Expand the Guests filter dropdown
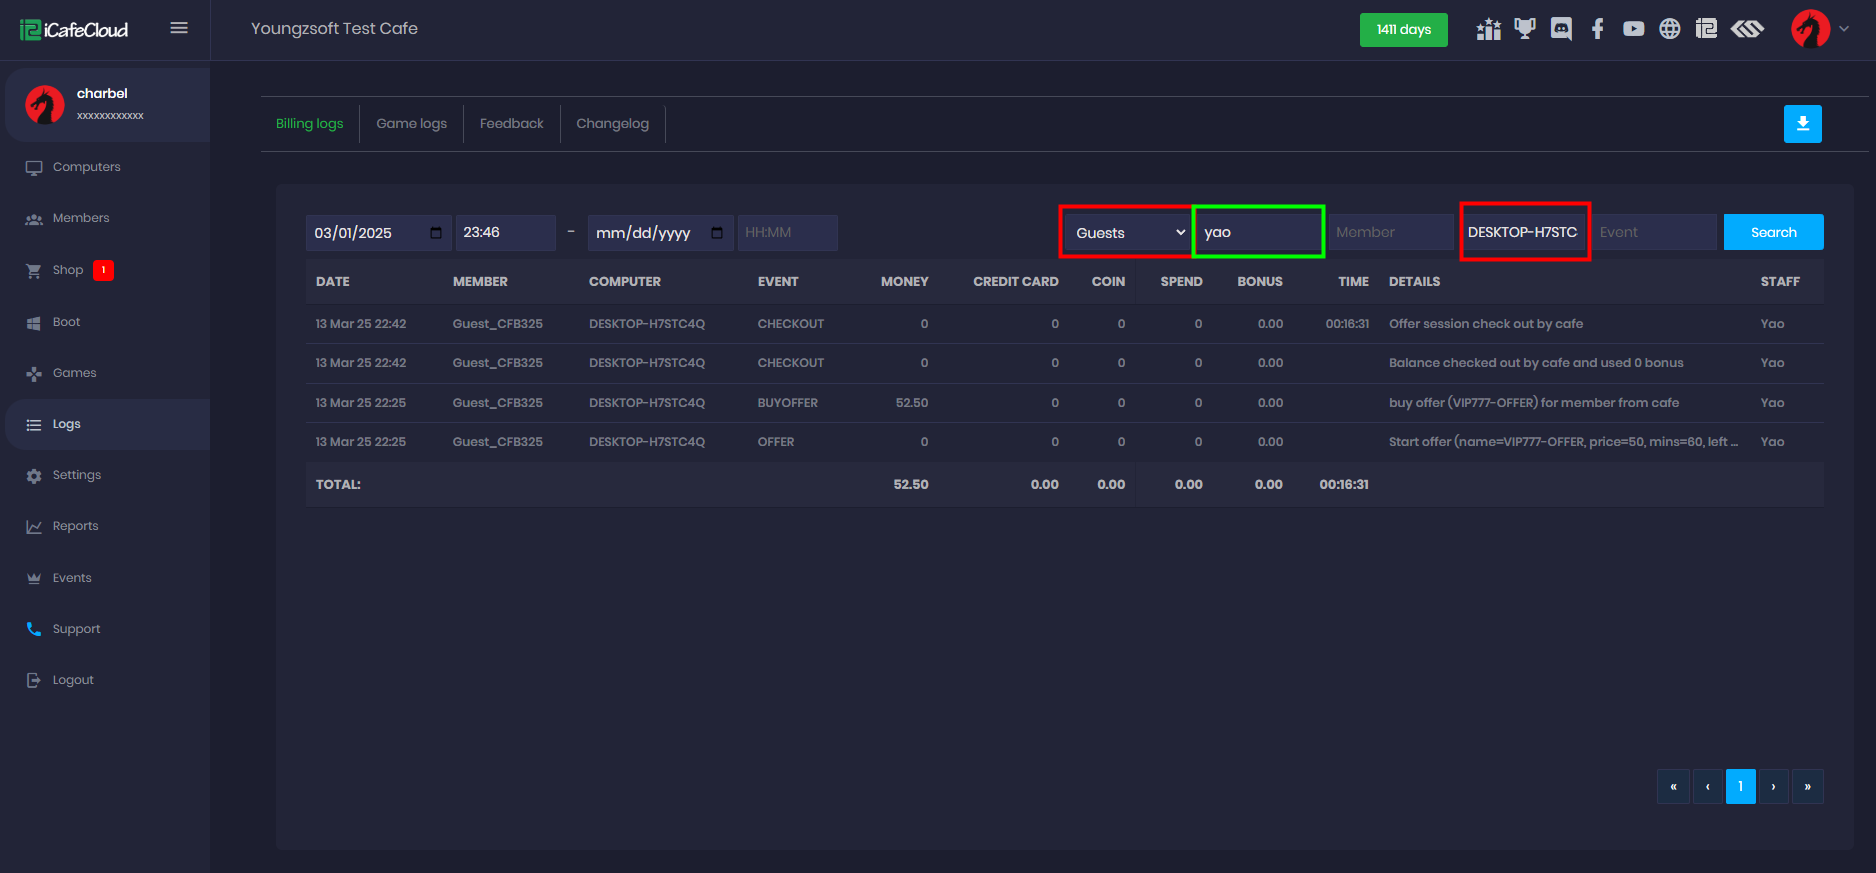This screenshot has height=873, width=1876. (1127, 233)
